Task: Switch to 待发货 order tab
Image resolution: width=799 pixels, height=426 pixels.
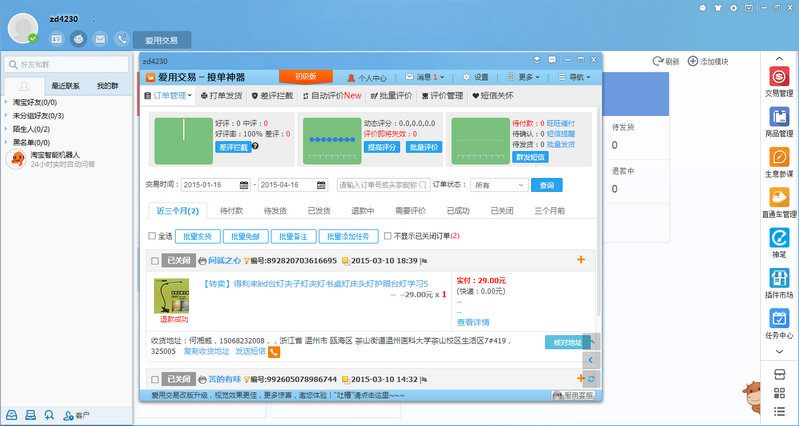Action: 275,210
